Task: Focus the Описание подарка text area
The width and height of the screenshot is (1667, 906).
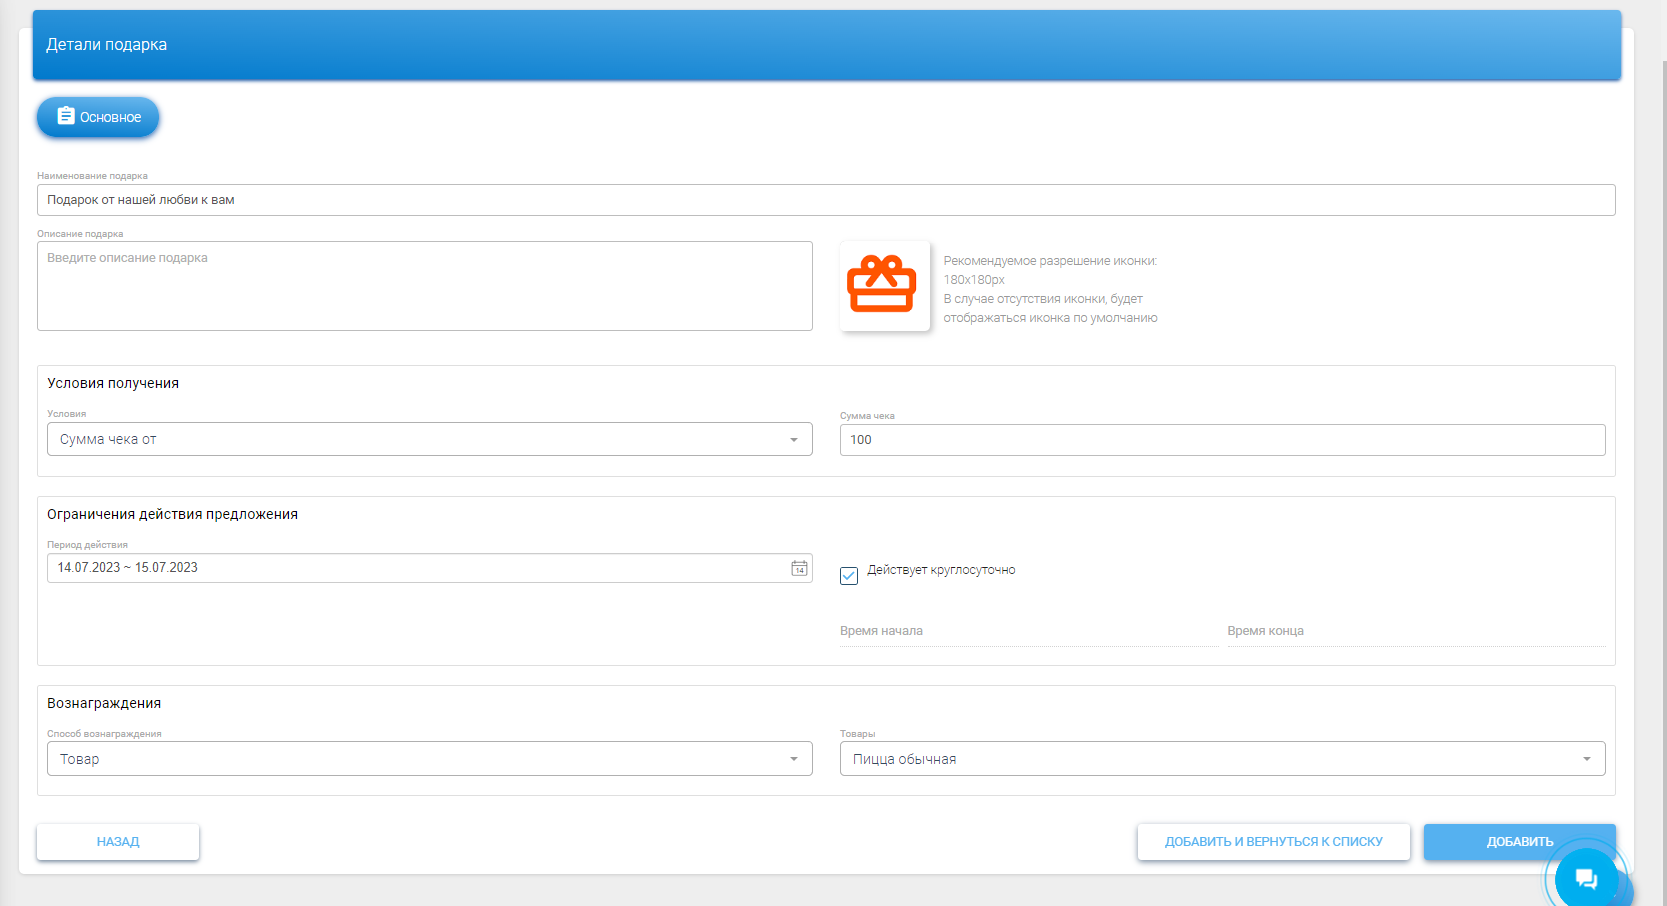Action: [x=424, y=286]
